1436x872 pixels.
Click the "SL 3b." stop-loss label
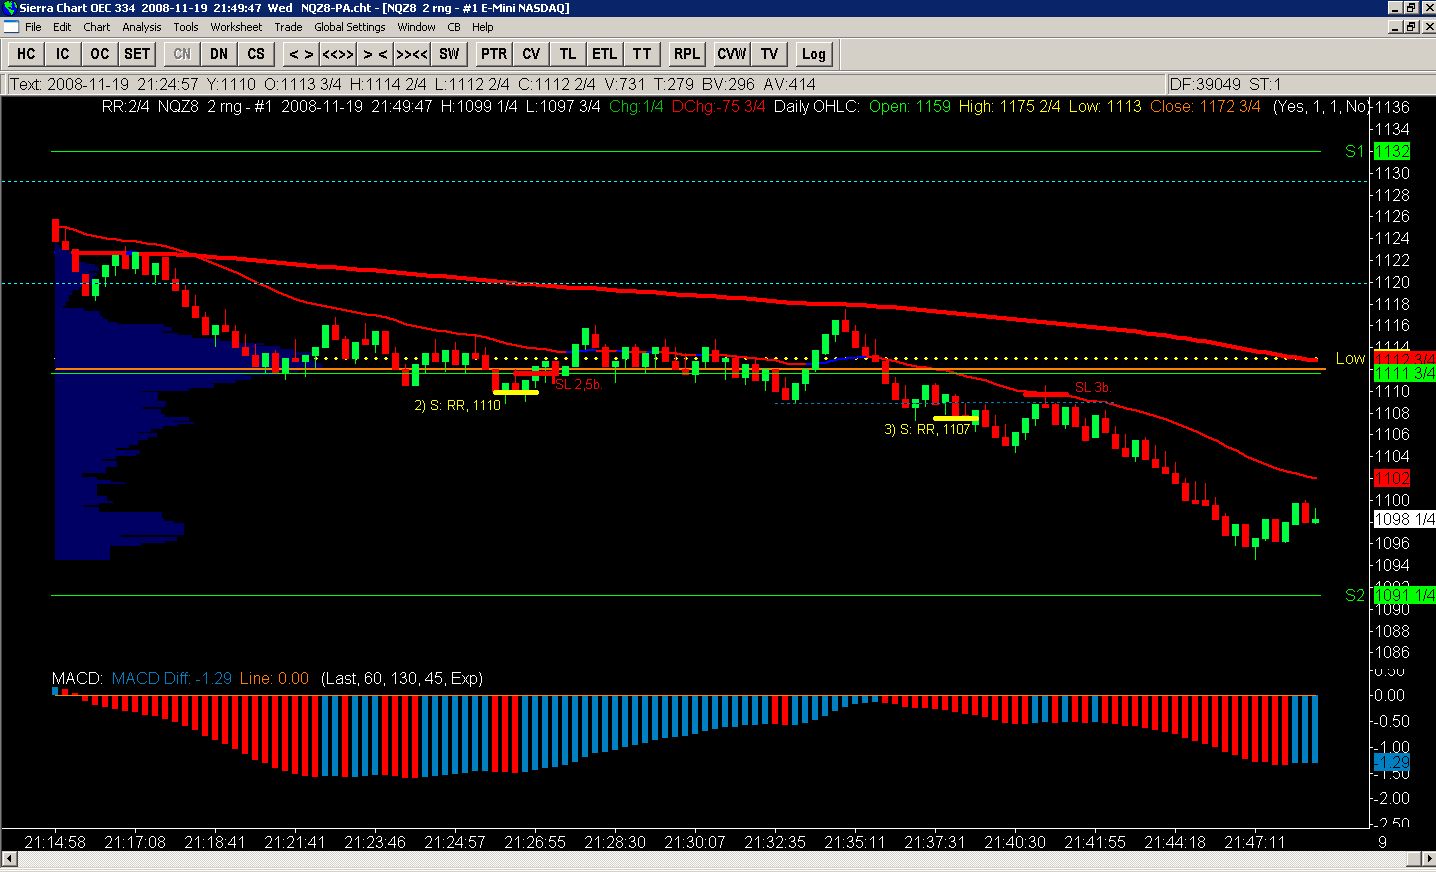pos(1093,387)
